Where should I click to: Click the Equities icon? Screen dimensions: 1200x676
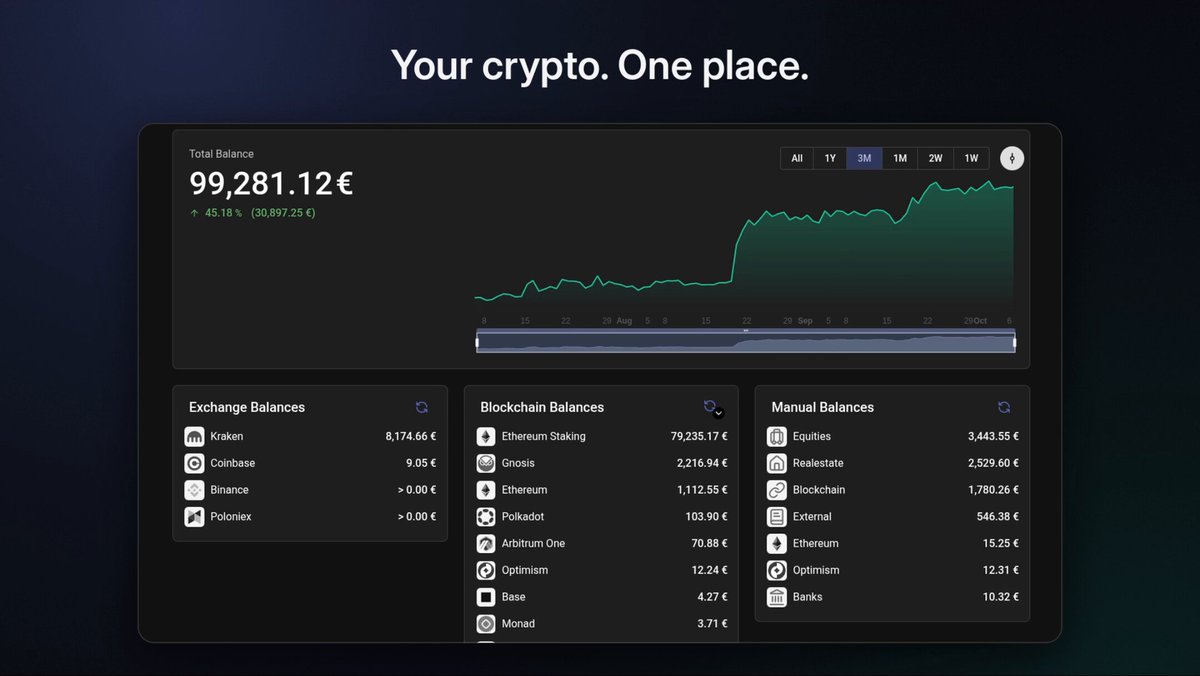[777, 437]
